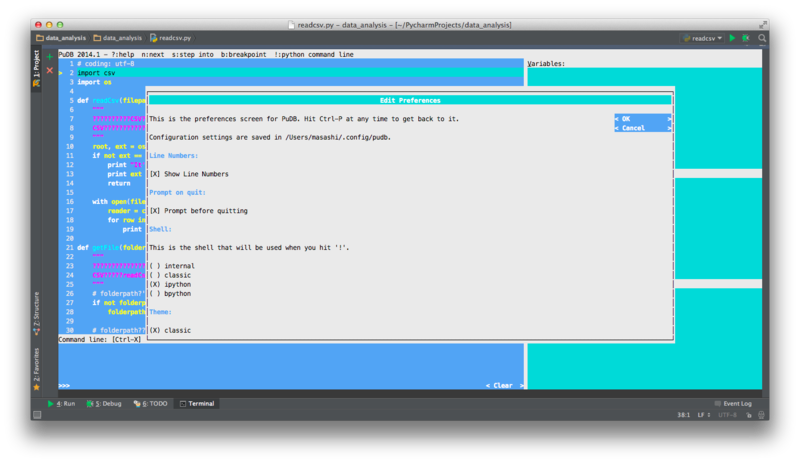The height and width of the screenshot is (463, 800).
Task: Switch to the TODO tool tab
Action: point(151,403)
